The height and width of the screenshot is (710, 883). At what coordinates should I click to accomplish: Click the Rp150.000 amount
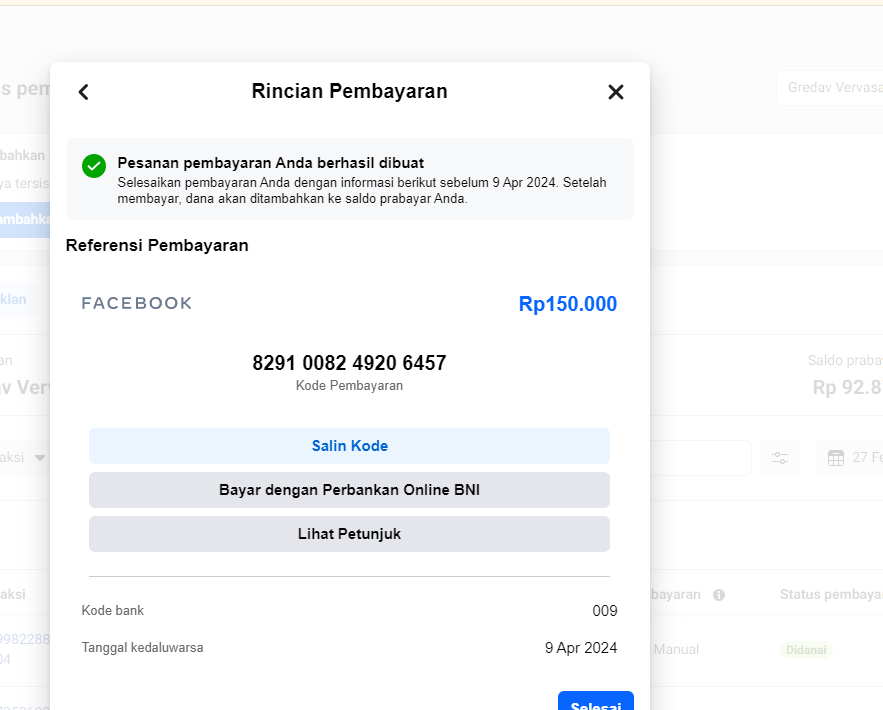[x=568, y=304]
